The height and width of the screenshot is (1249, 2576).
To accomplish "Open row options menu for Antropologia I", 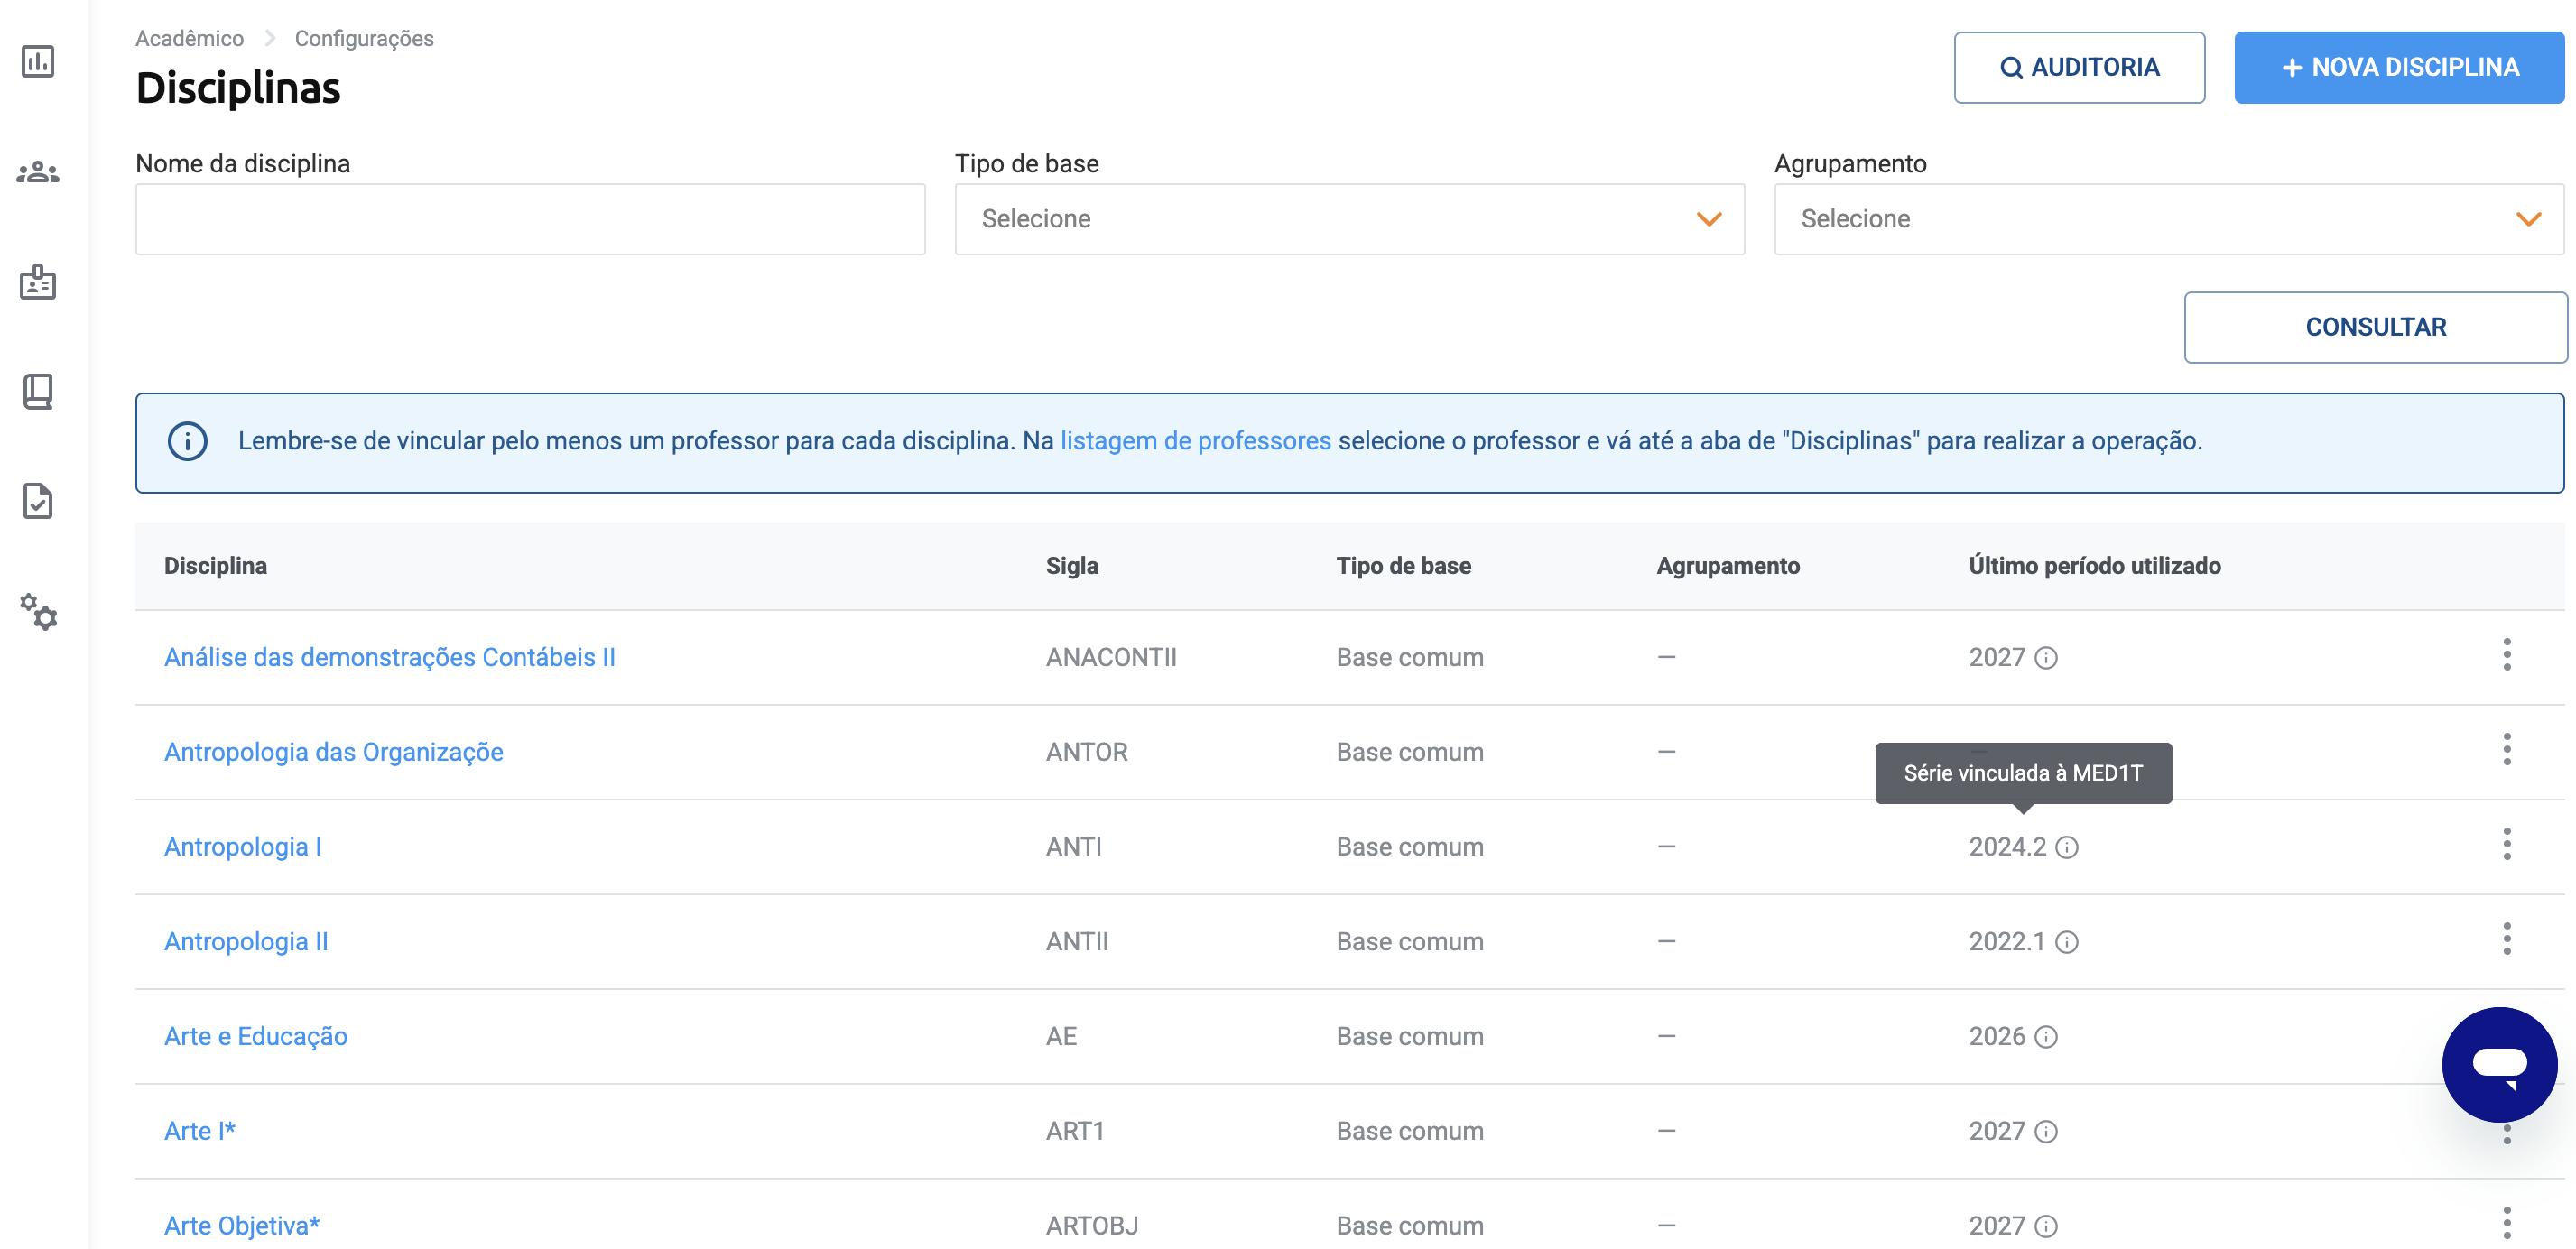I will [x=2507, y=844].
